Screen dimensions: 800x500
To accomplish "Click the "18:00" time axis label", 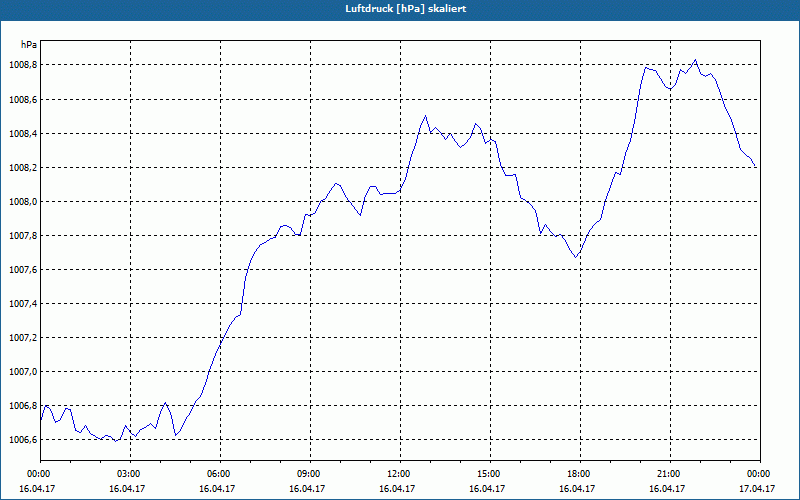I will (577, 474).
